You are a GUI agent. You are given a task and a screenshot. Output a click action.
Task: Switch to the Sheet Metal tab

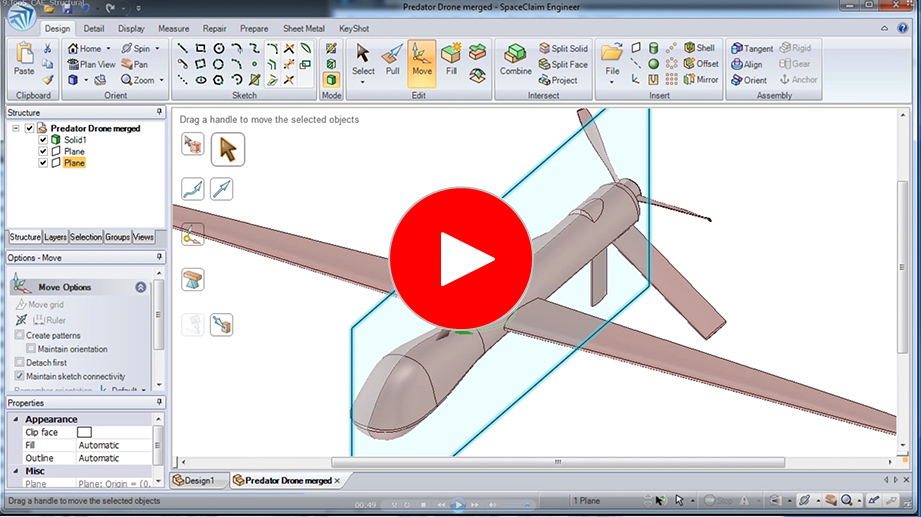304,28
